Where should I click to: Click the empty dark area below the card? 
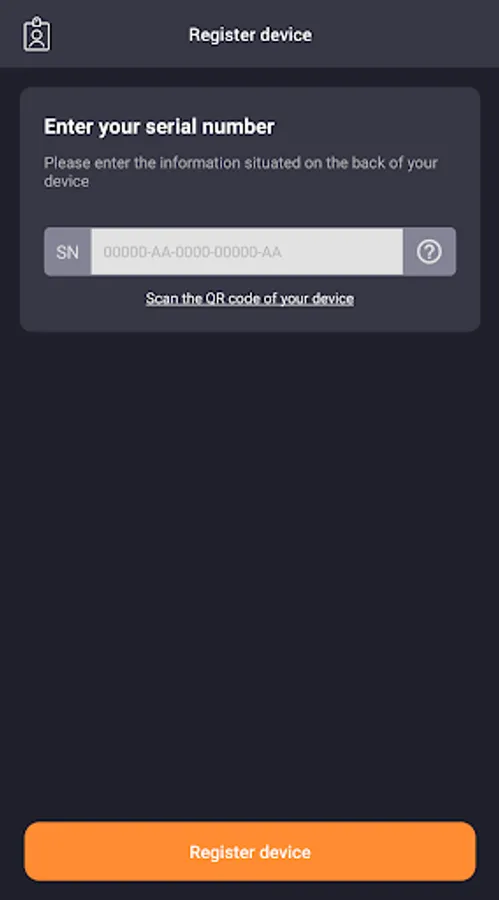coord(250,574)
